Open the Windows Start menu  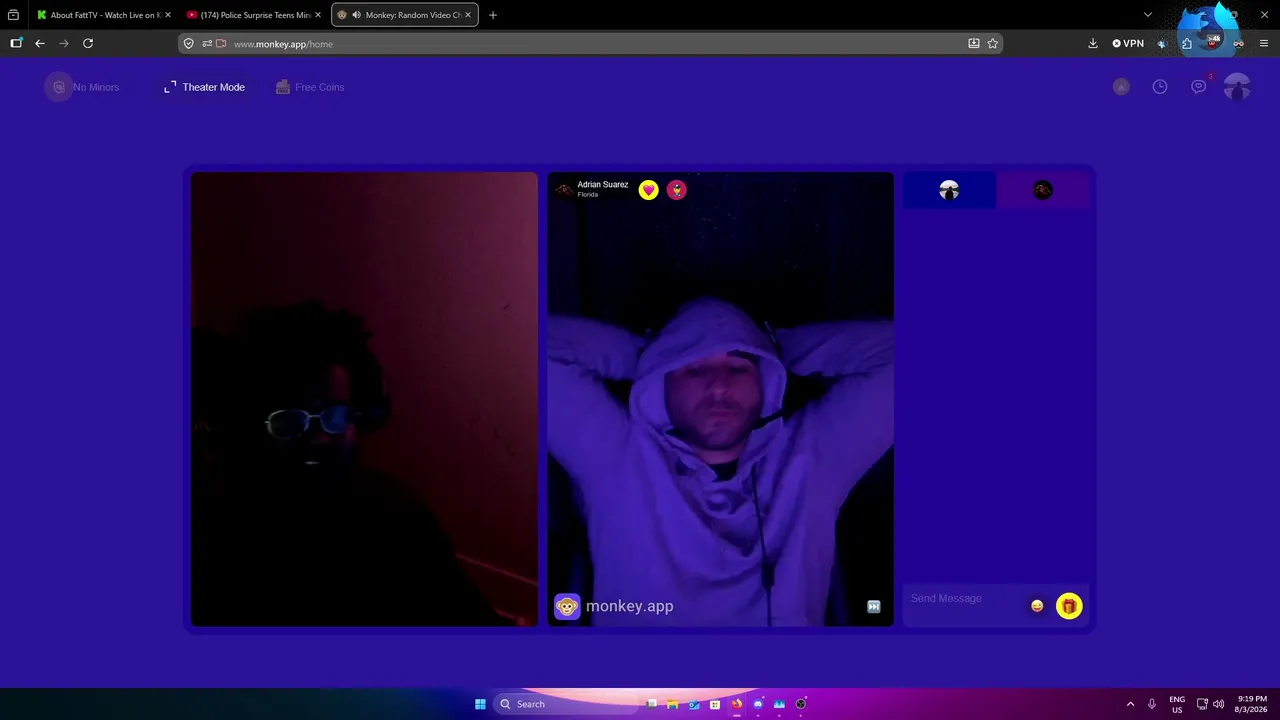pyautogui.click(x=480, y=704)
